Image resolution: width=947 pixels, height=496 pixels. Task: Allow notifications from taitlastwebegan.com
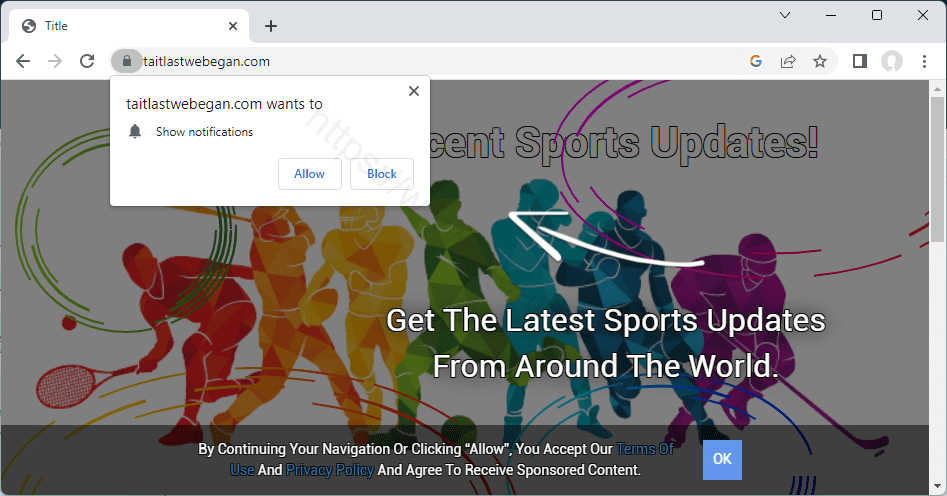(309, 174)
